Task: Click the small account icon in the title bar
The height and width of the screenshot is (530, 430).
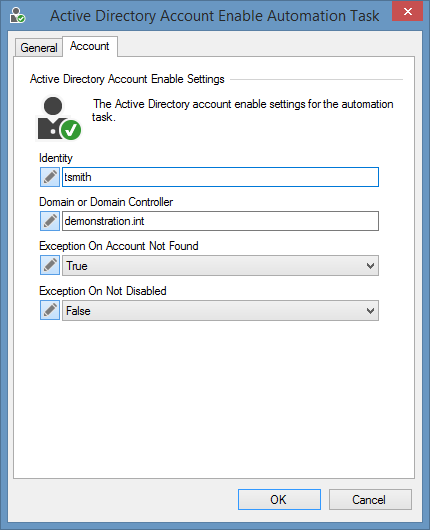Action: click(x=17, y=15)
